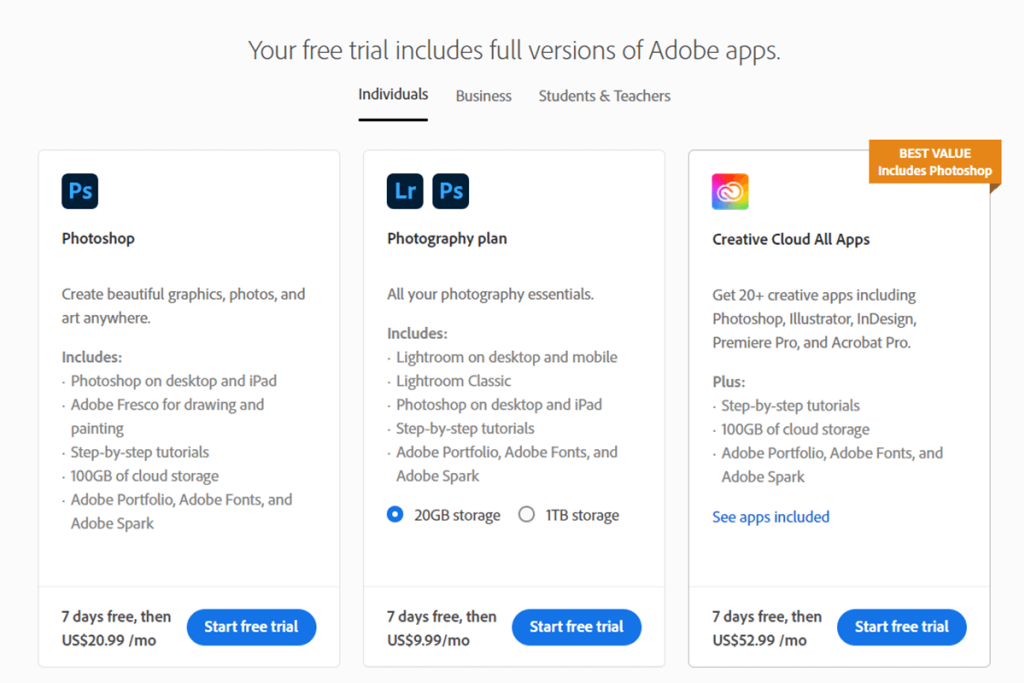Open the Students & Teachers tab
1024x683 pixels.
click(604, 96)
